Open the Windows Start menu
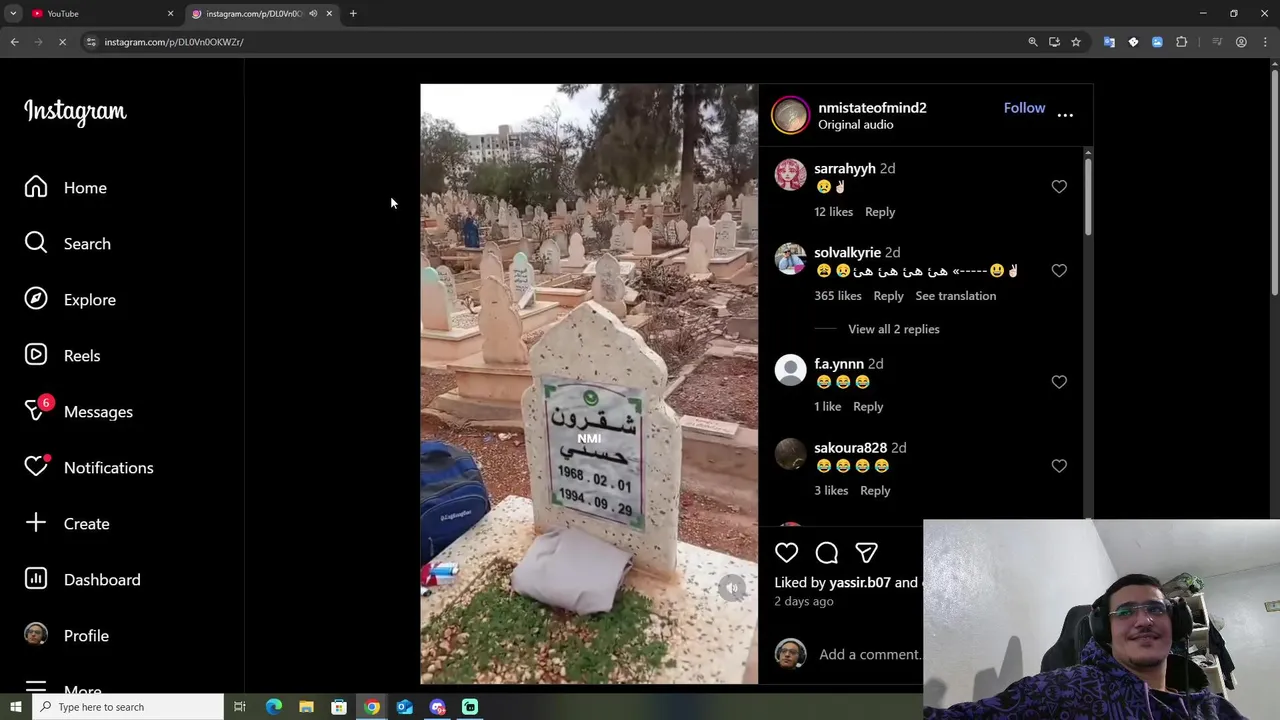Viewport: 1280px width, 720px height. pos(15,707)
